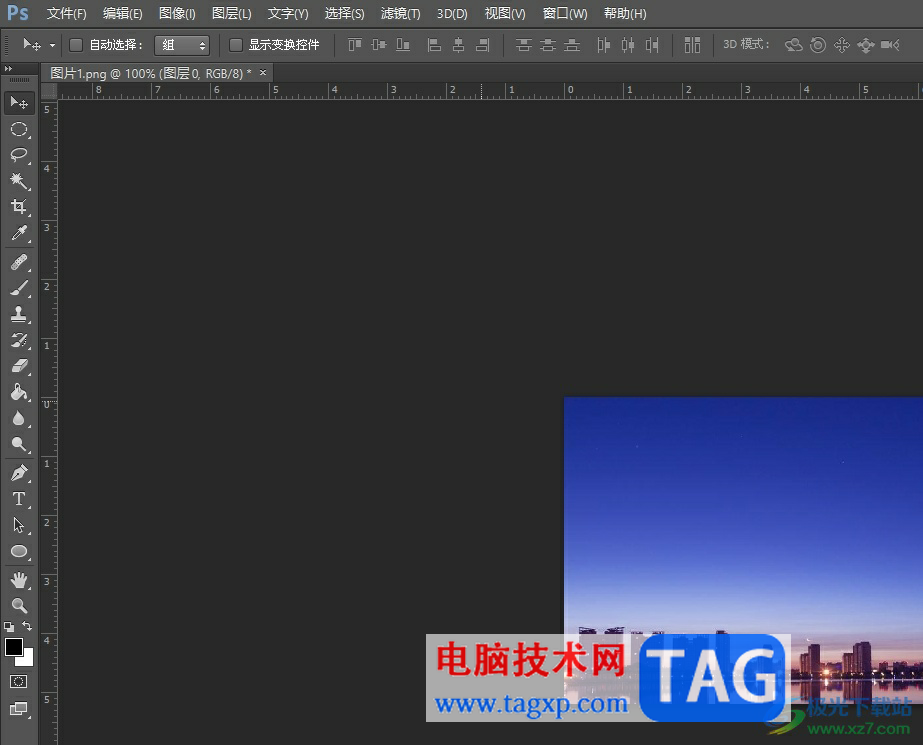Toggle Quick Mask mode
The image size is (923, 745).
(19, 681)
